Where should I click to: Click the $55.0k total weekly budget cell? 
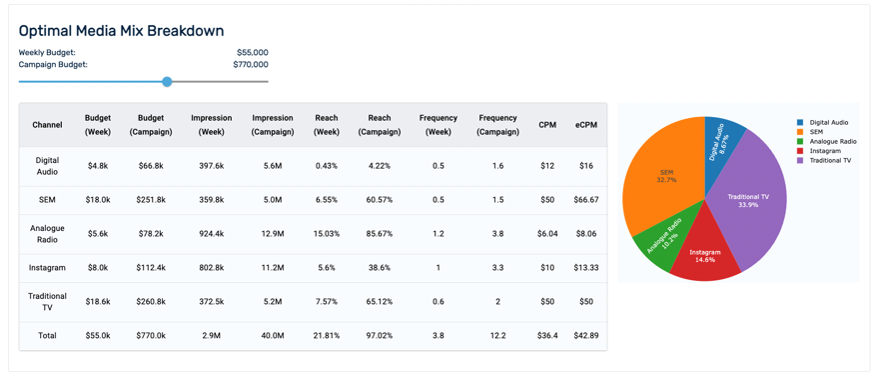[98, 335]
